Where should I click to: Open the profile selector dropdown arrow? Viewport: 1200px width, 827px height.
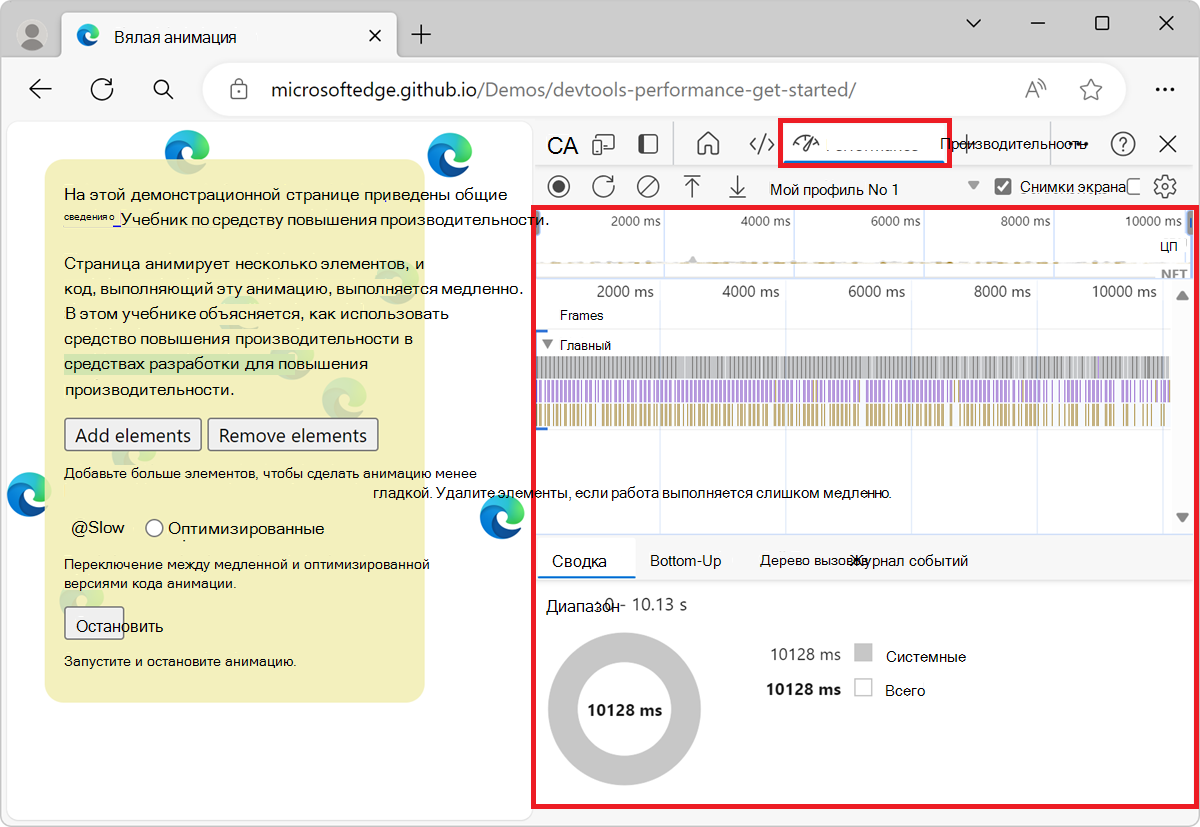(972, 187)
